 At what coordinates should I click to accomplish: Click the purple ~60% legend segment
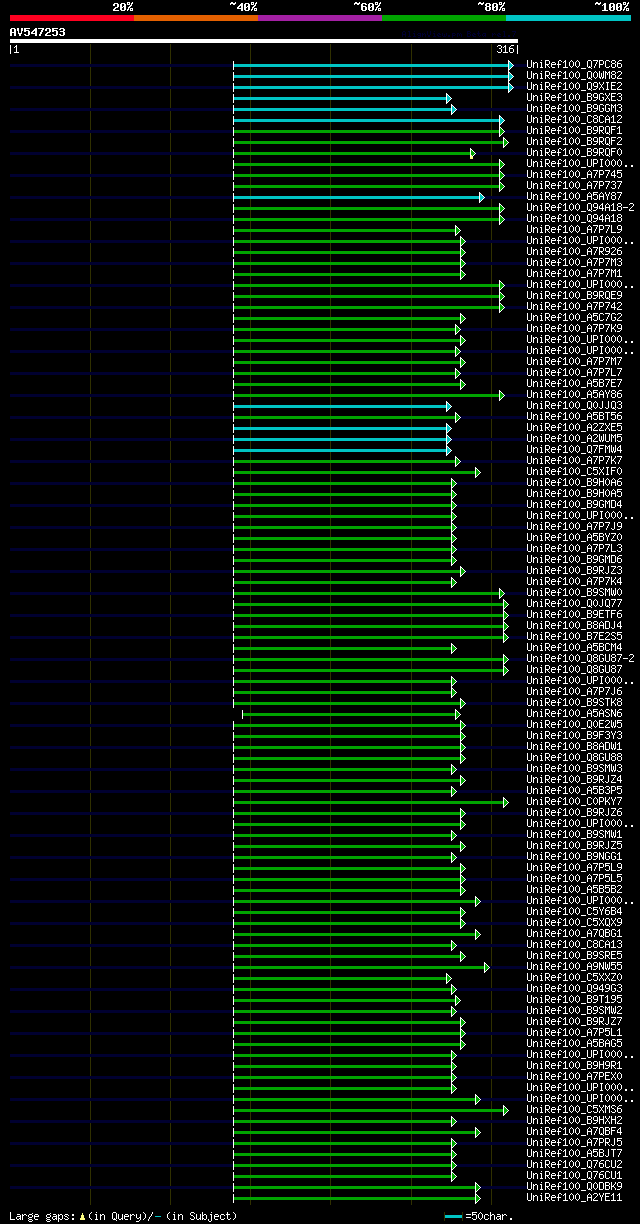[319, 18]
